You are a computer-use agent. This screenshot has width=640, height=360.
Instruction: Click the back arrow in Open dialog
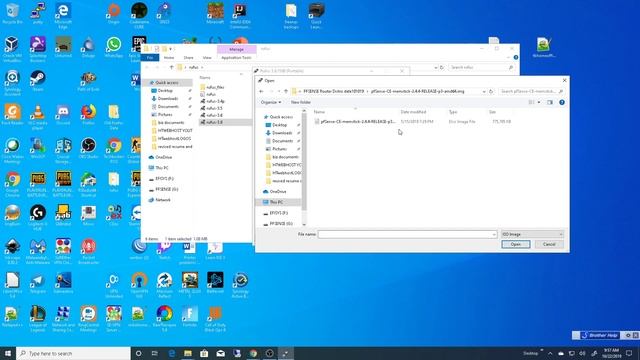click(x=261, y=91)
